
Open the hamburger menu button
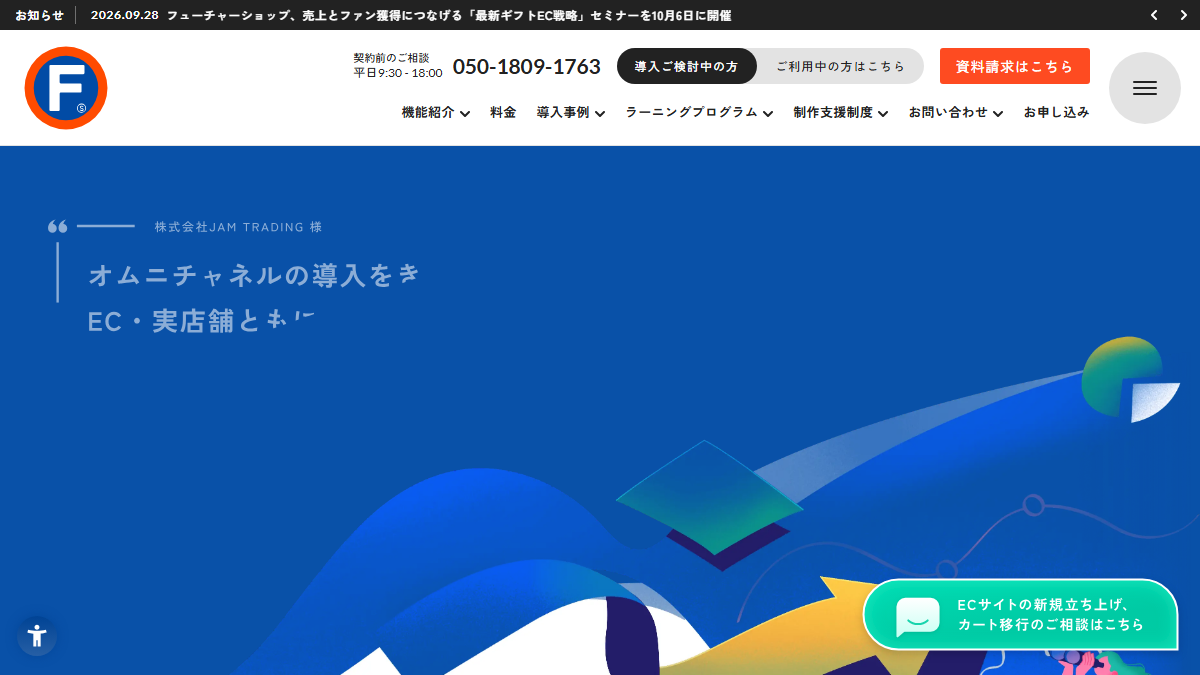pyautogui.click(x=1145, y=88)
